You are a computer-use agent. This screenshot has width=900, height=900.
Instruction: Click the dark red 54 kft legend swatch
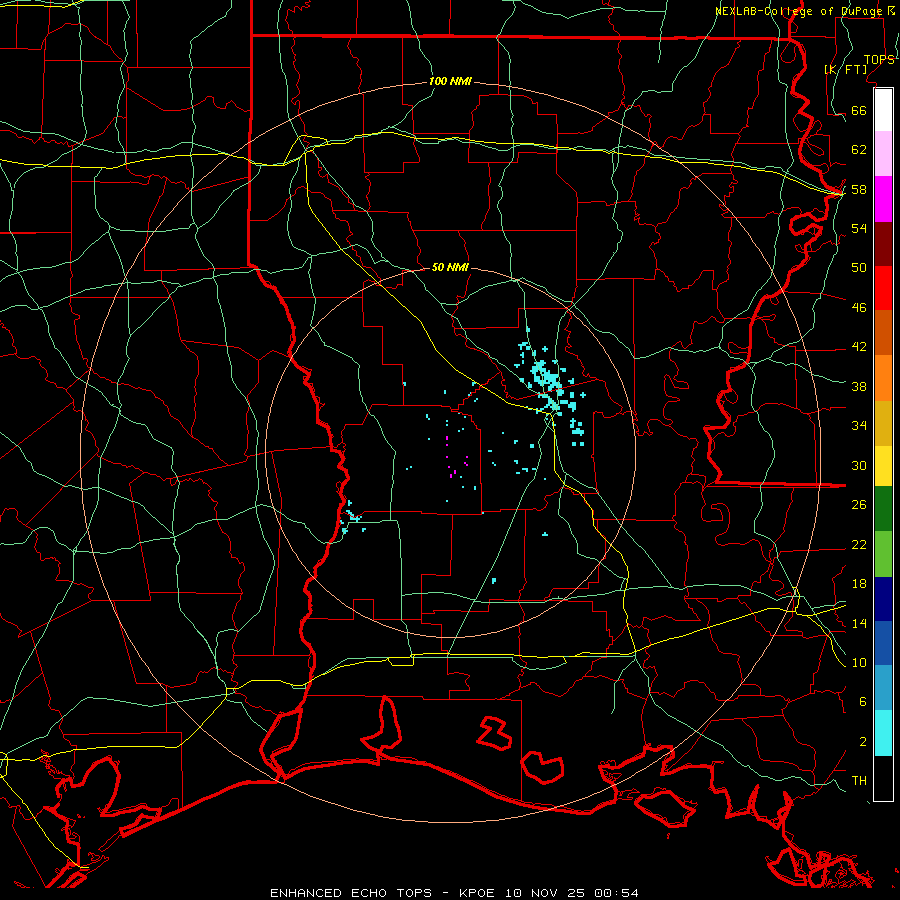coord(883,244)
